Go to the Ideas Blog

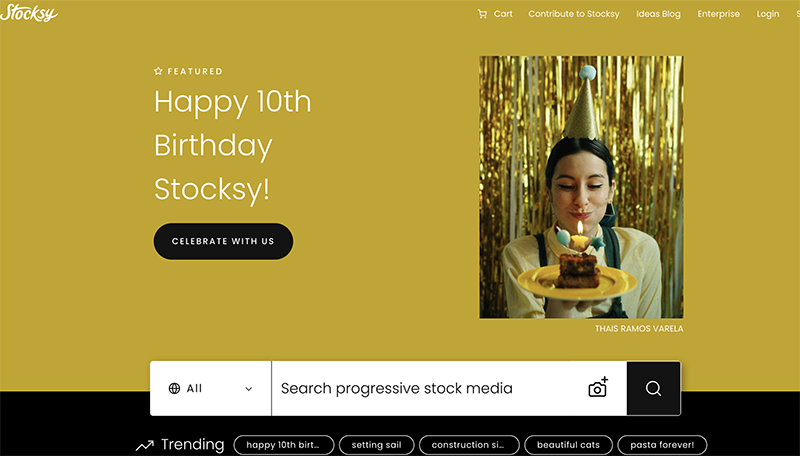point(658,14)
